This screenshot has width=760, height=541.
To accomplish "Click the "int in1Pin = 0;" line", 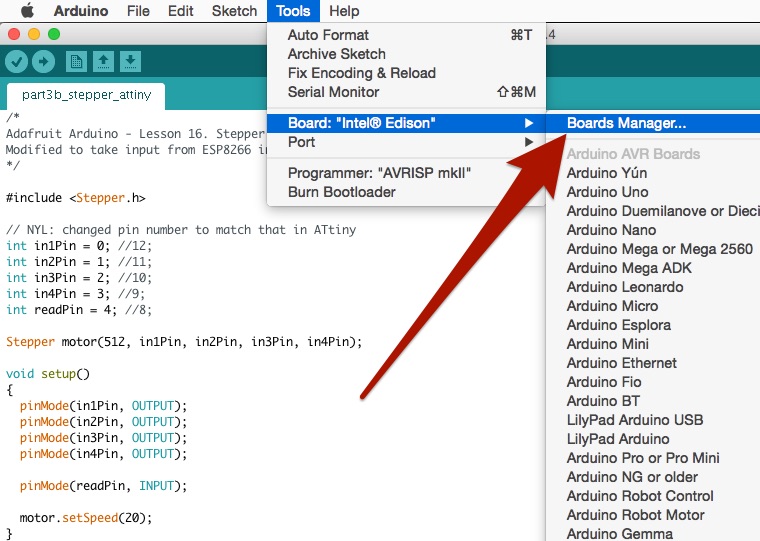I will click(x=79, y=246).
